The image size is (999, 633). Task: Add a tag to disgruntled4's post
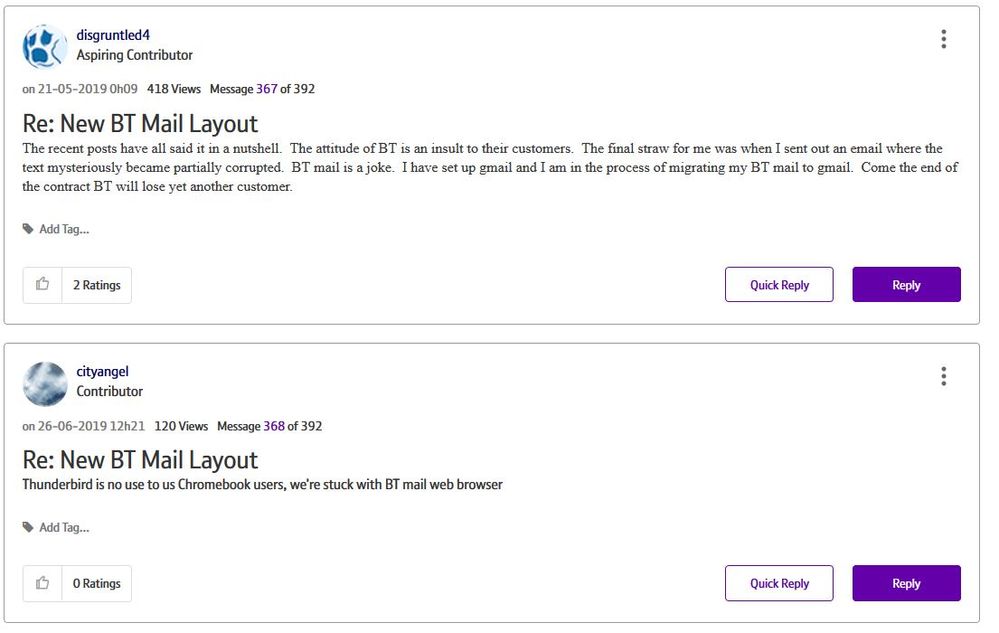(x=64, y=229)
